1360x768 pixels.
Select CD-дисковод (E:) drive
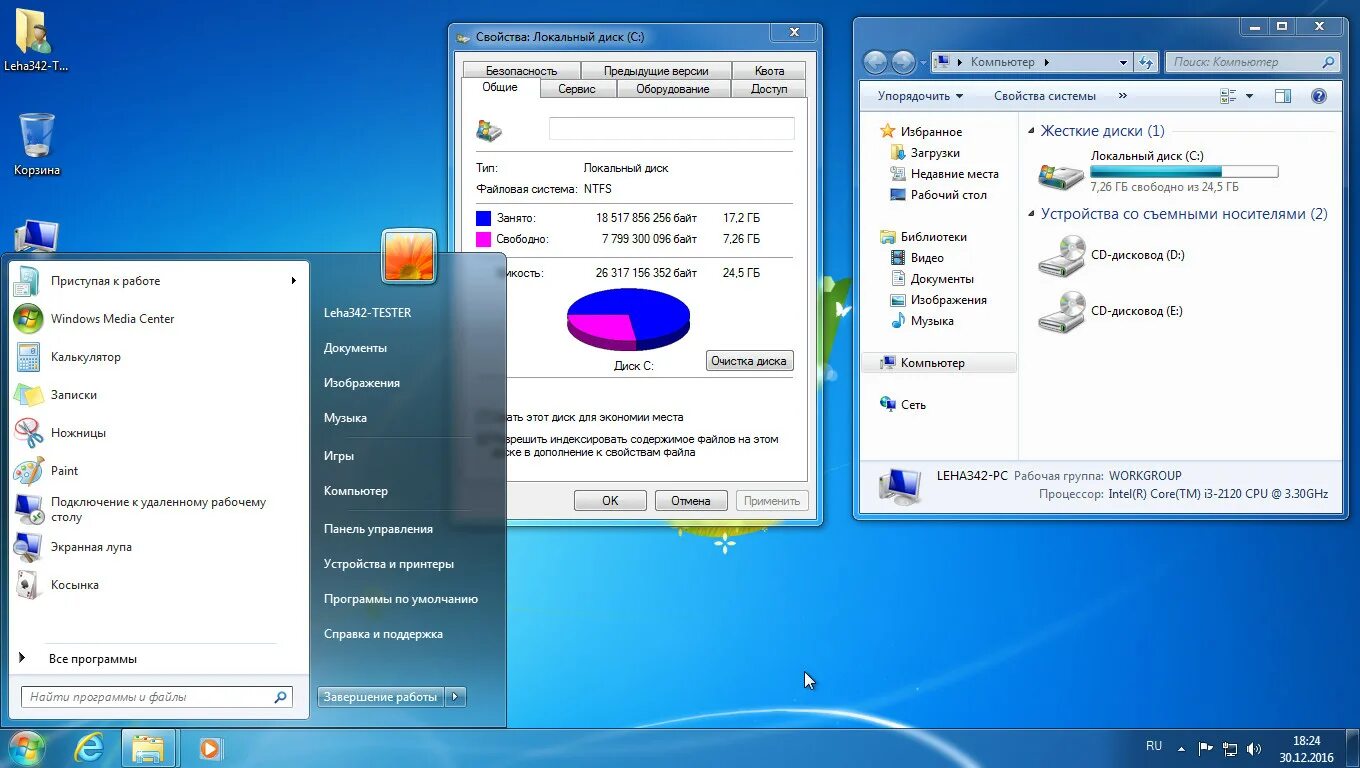click(x=1112, y=311)
